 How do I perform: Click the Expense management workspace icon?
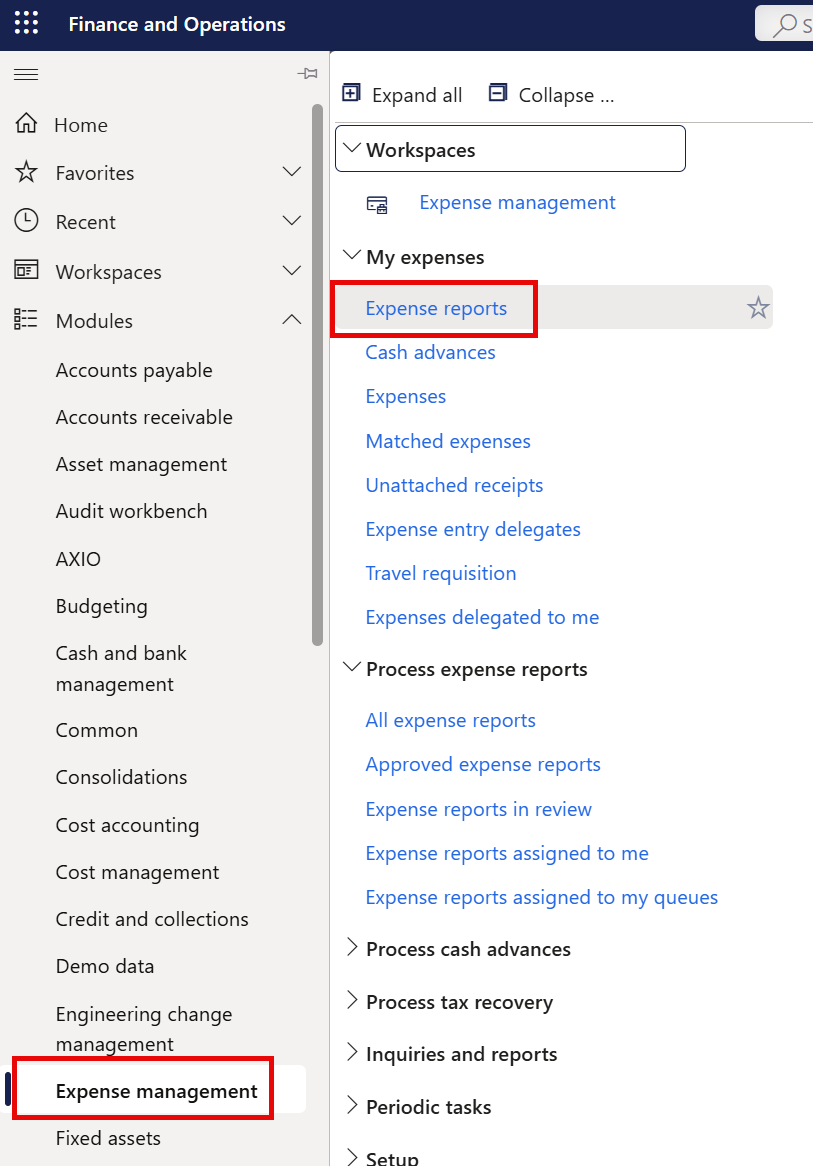tap(377, 203)
